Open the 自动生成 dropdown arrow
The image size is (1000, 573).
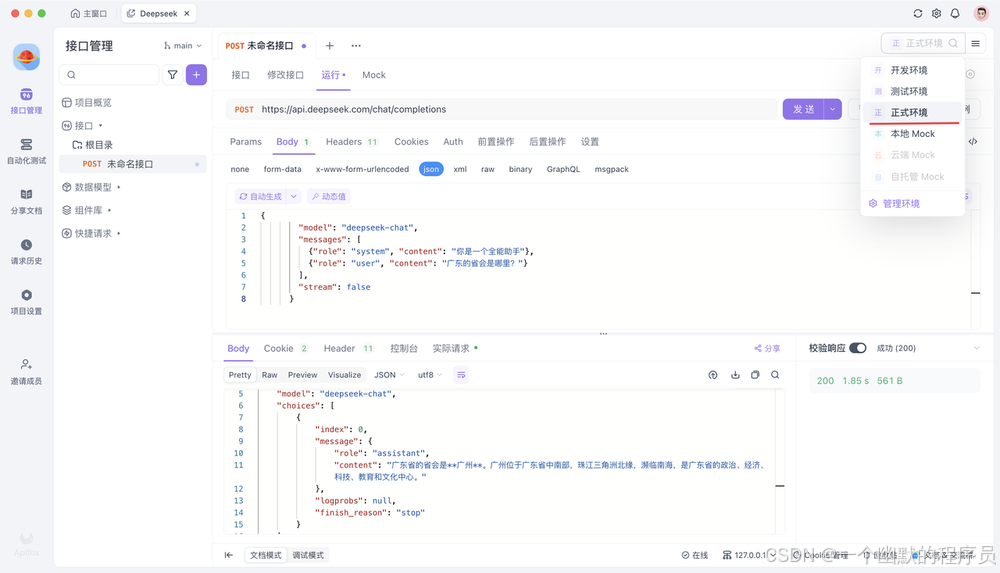(293, 197)
